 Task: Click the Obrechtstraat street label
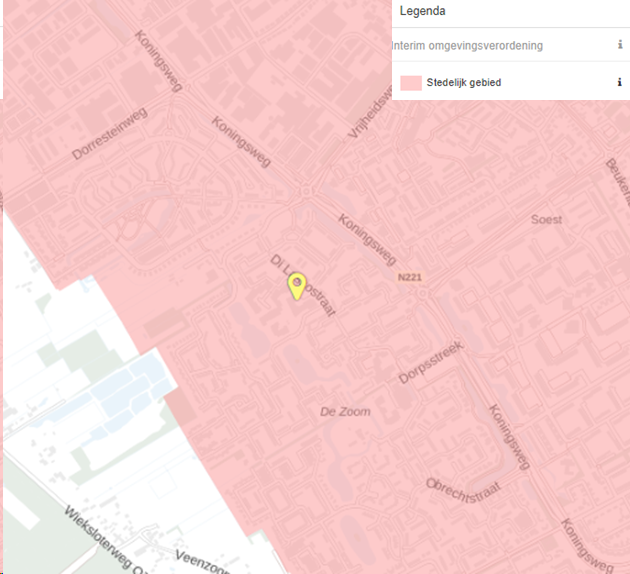(463, 490)
